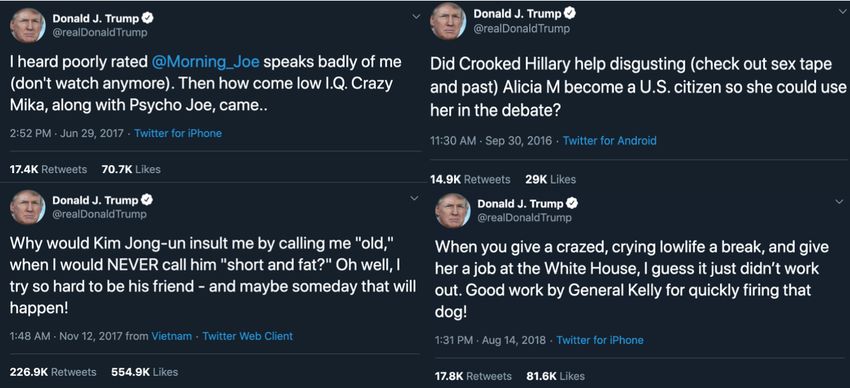Screen dimensions: 850x388
Task: Click the Vietnam location link
Action: (171, 337)
